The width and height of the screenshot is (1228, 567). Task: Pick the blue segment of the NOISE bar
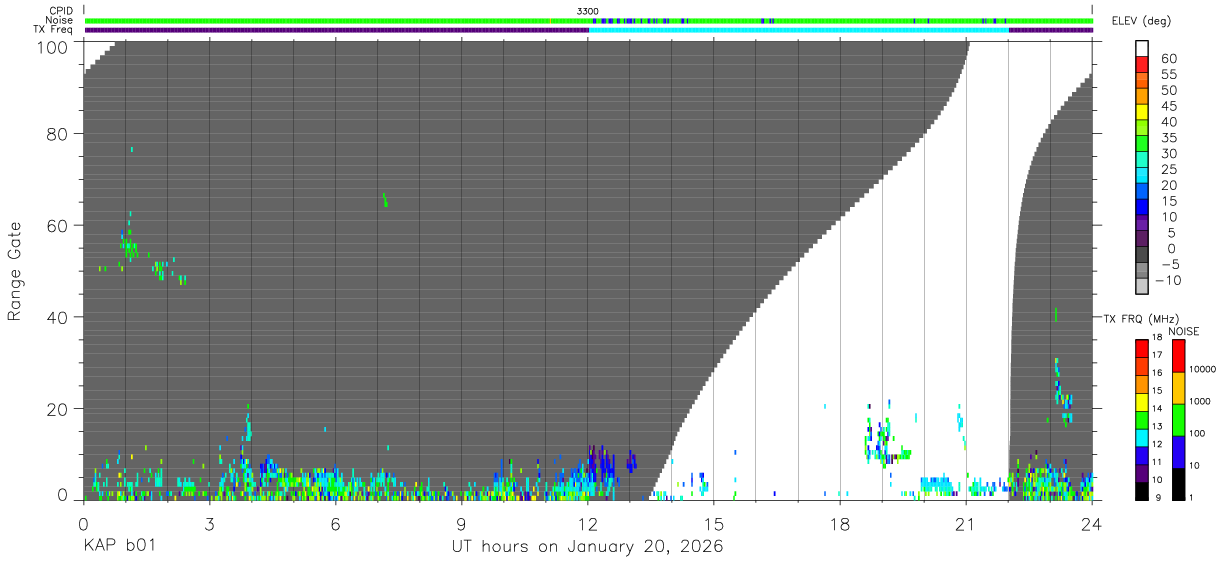coord(1178,451)
